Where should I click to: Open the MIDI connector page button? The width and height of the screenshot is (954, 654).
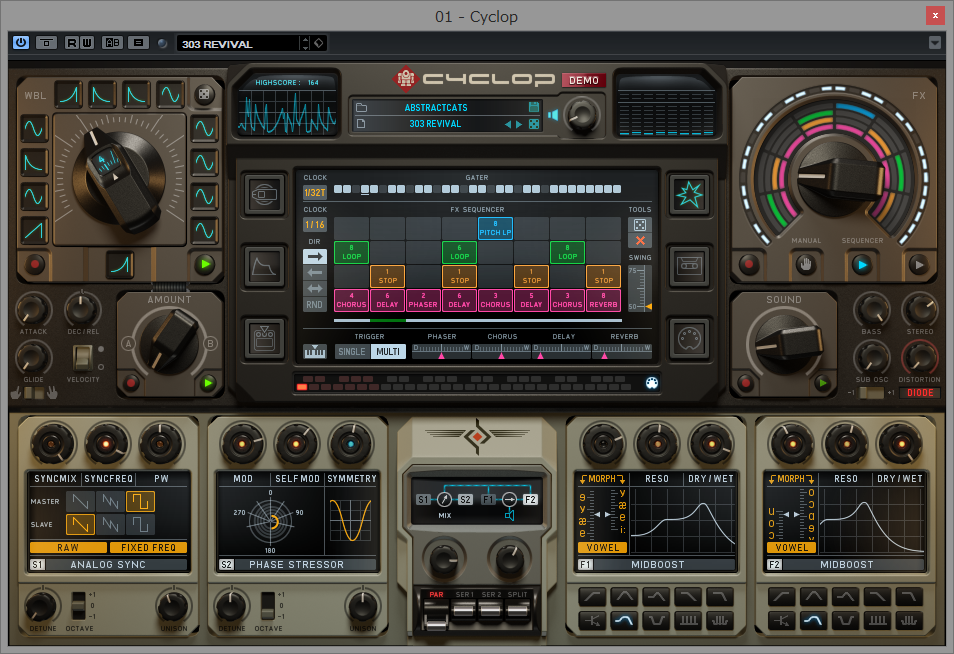pyautogui.click(x=689, y=338)
